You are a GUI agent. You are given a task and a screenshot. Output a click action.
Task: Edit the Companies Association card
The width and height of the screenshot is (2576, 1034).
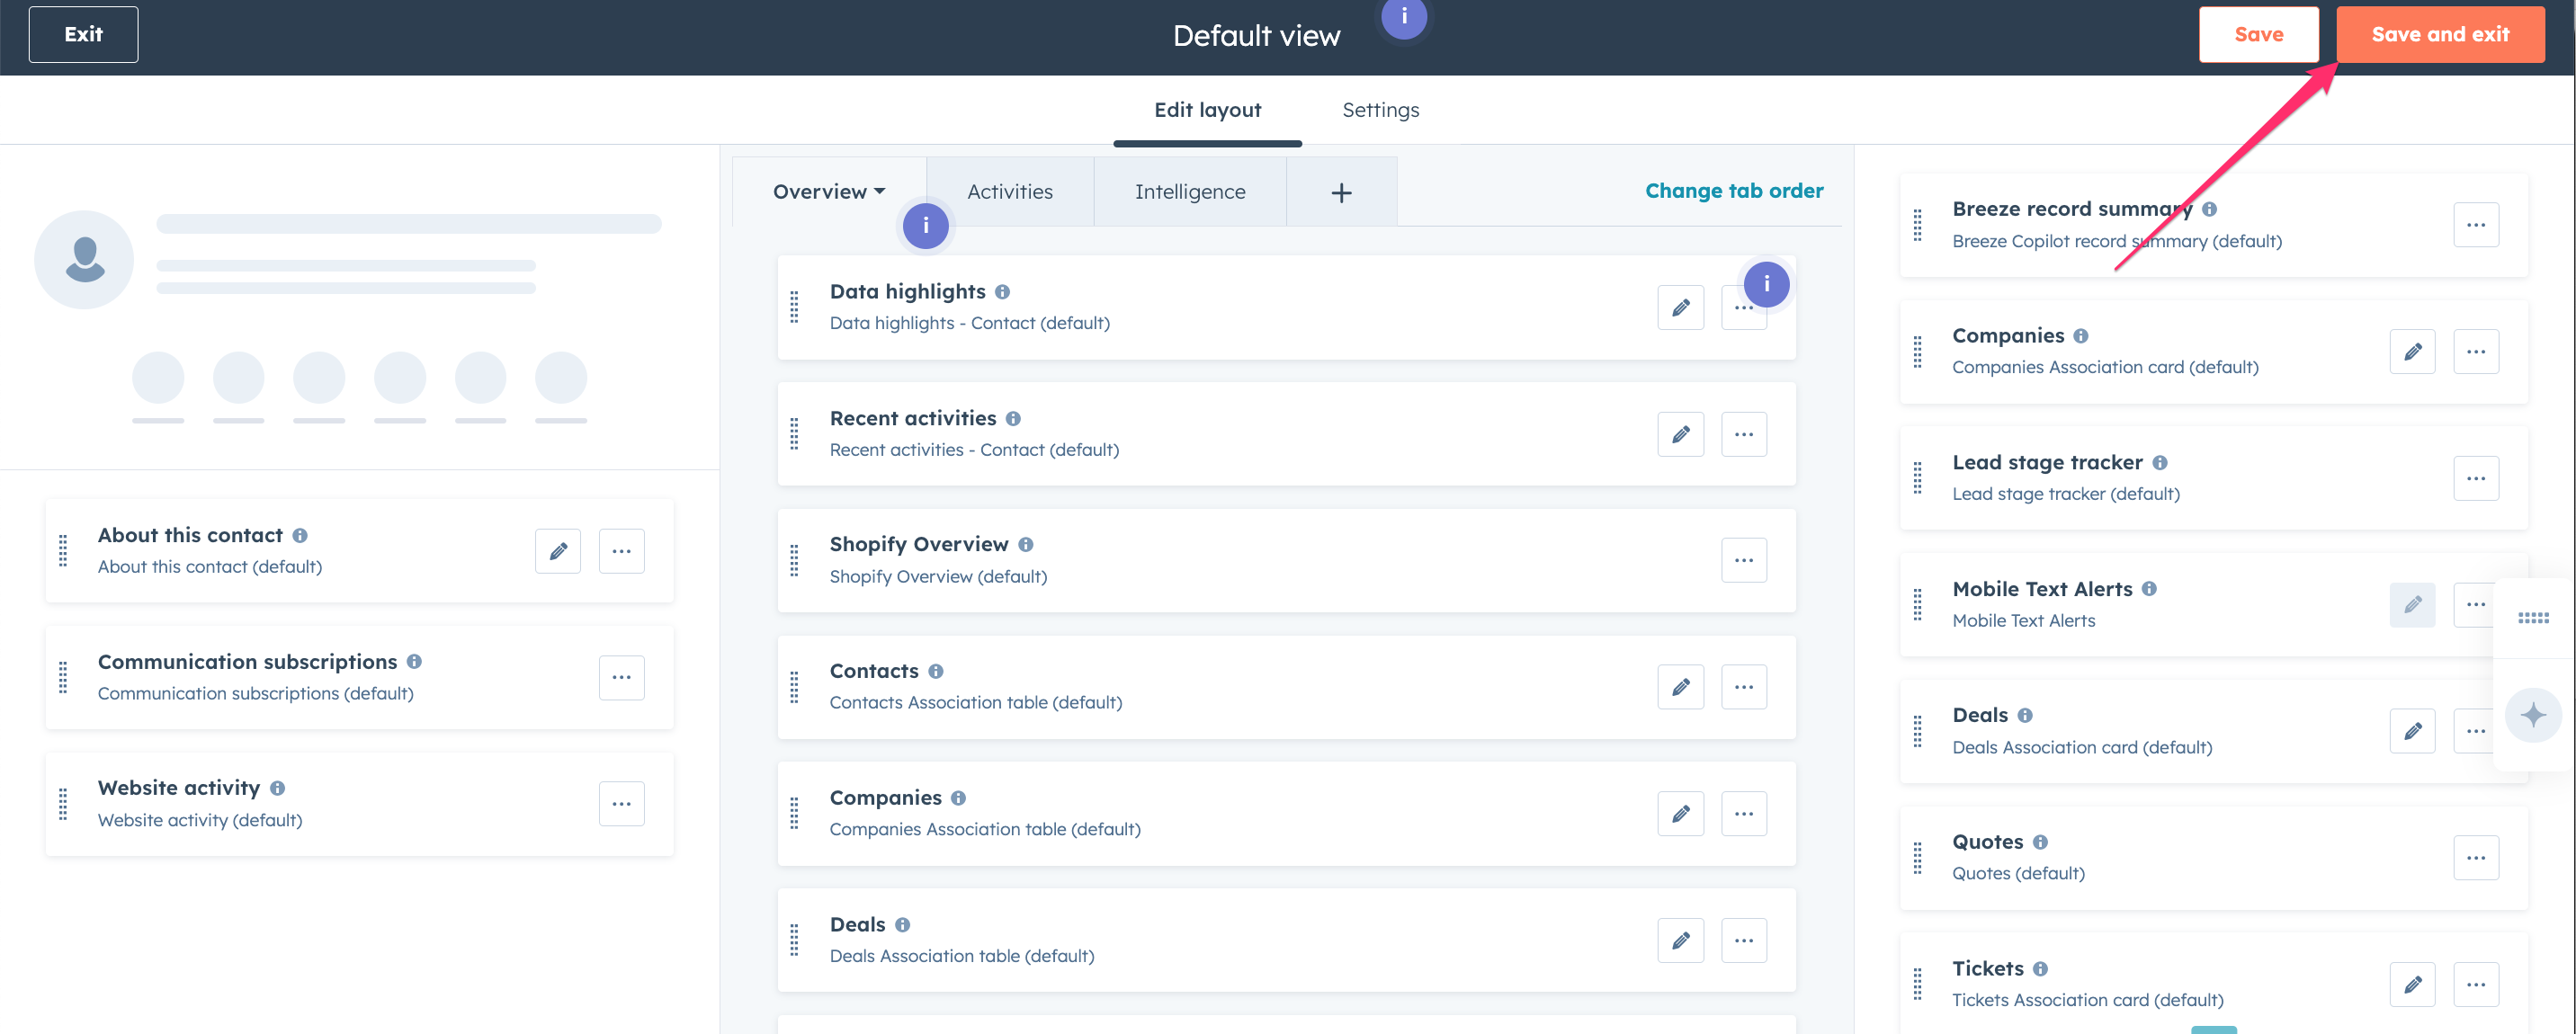click(x=2413, y=351)
